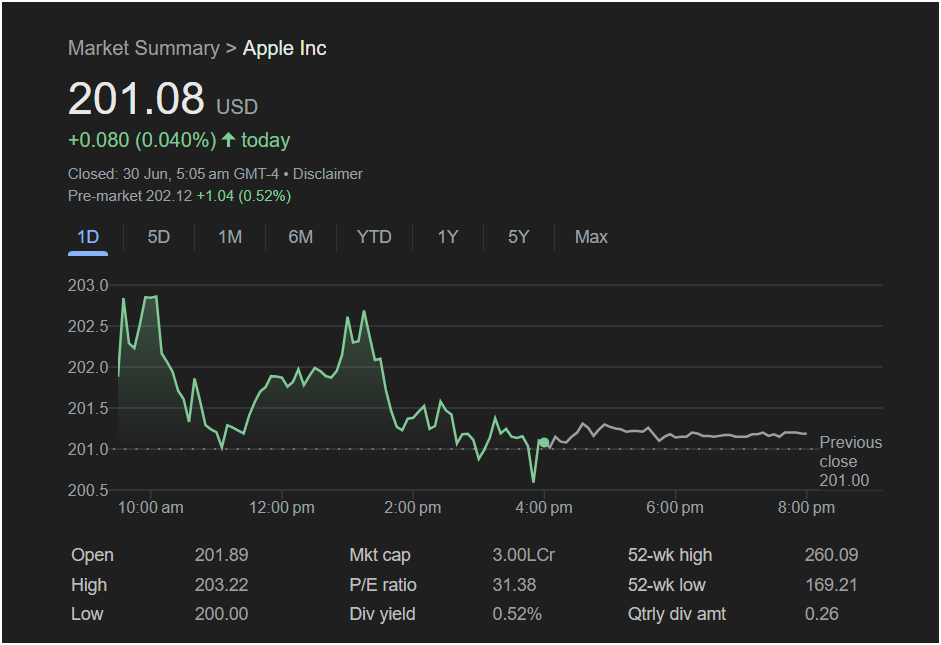Click the 4:00 pm axis label
Viewport: 941px width, 645px height.
pos(544,508)
